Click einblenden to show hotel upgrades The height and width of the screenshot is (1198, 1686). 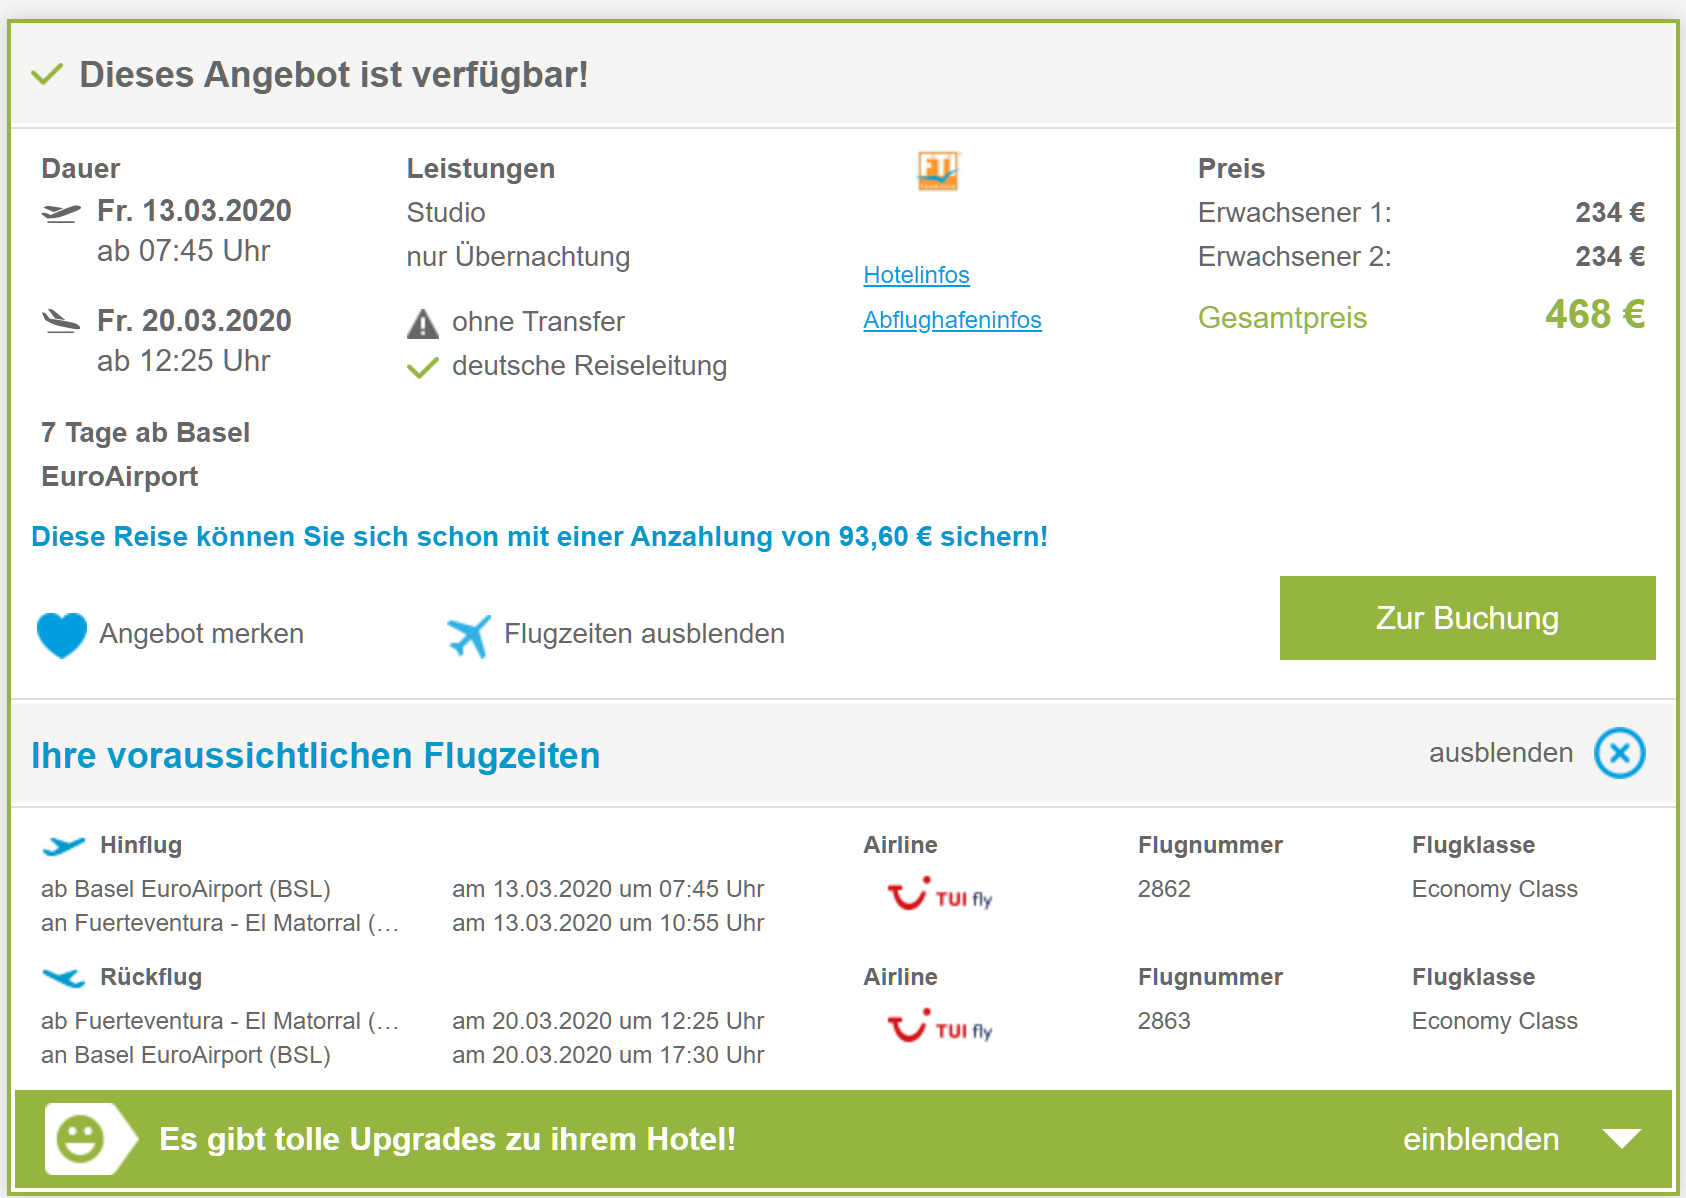1480,1139
